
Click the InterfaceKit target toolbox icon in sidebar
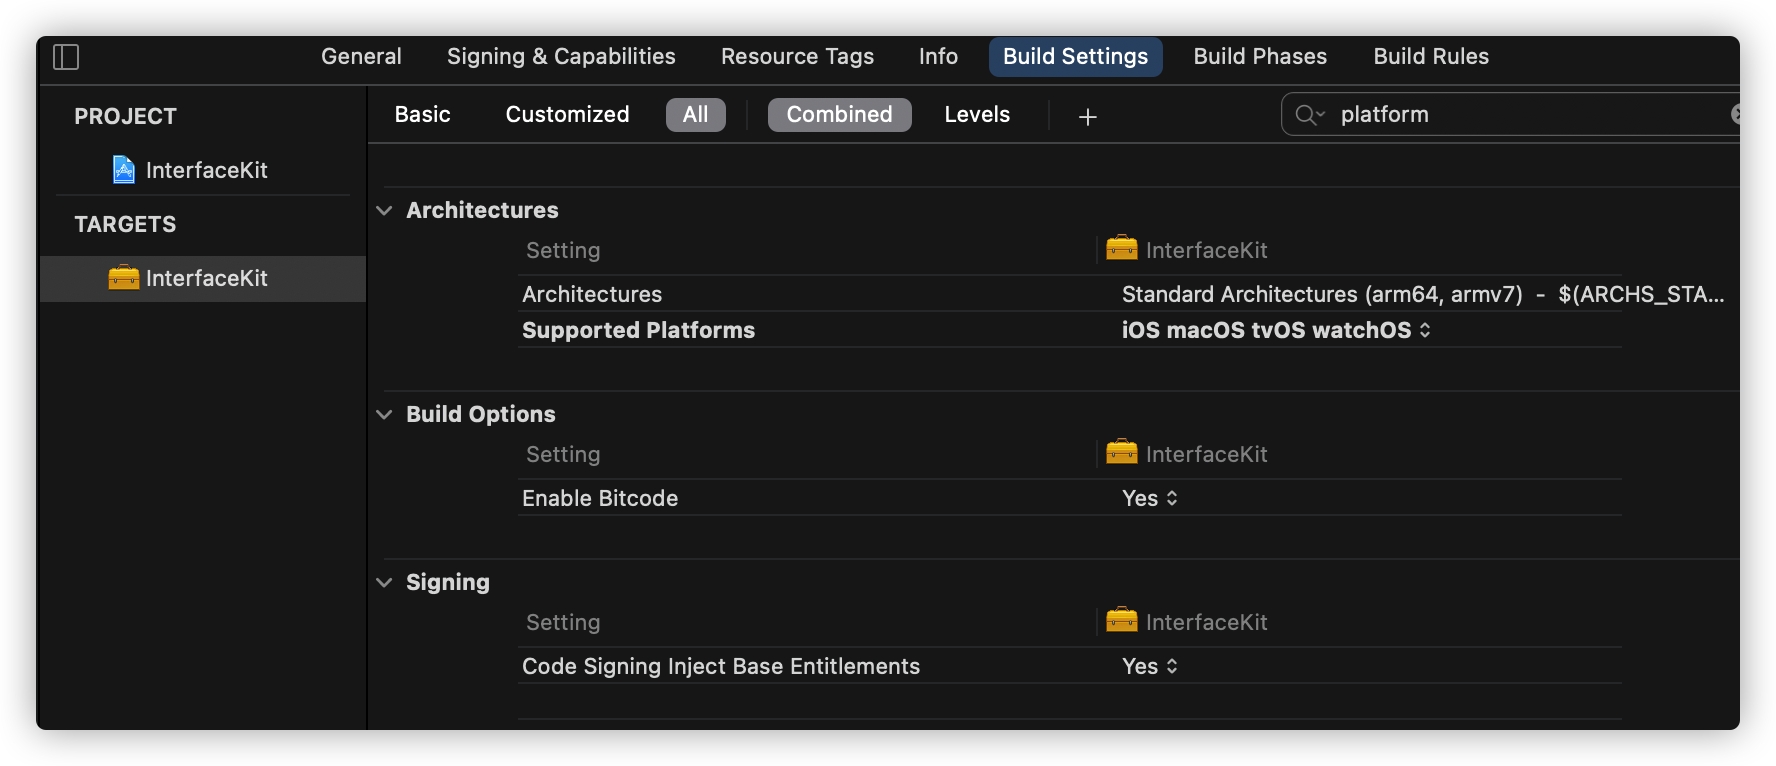(x=124, y=278)
